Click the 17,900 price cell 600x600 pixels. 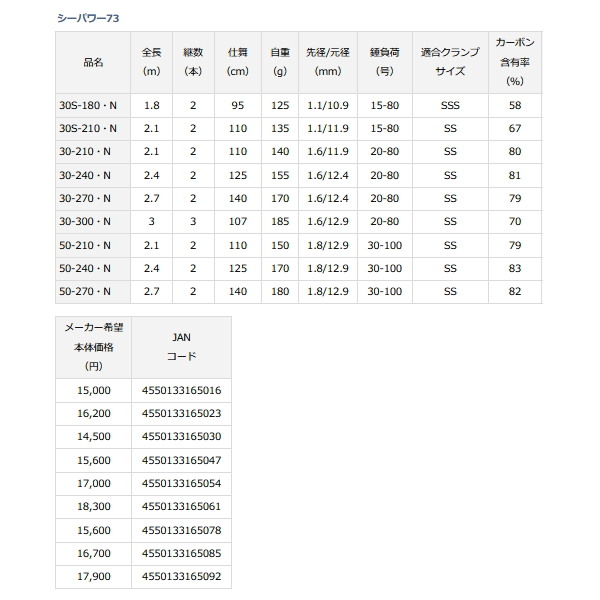coord(94,577)
